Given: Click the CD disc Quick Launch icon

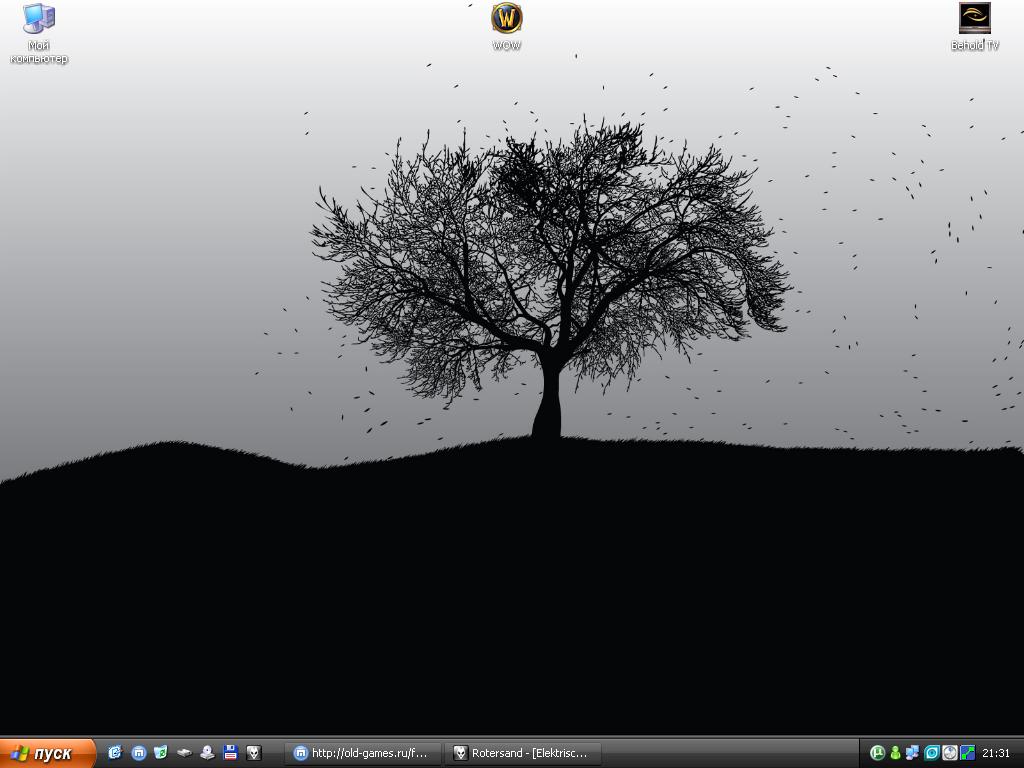Looking at the screenshot, I should (207, 753).
